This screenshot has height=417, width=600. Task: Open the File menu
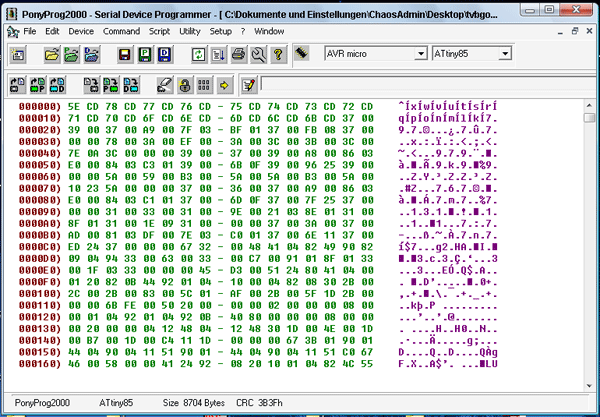[x=29, y=31]
